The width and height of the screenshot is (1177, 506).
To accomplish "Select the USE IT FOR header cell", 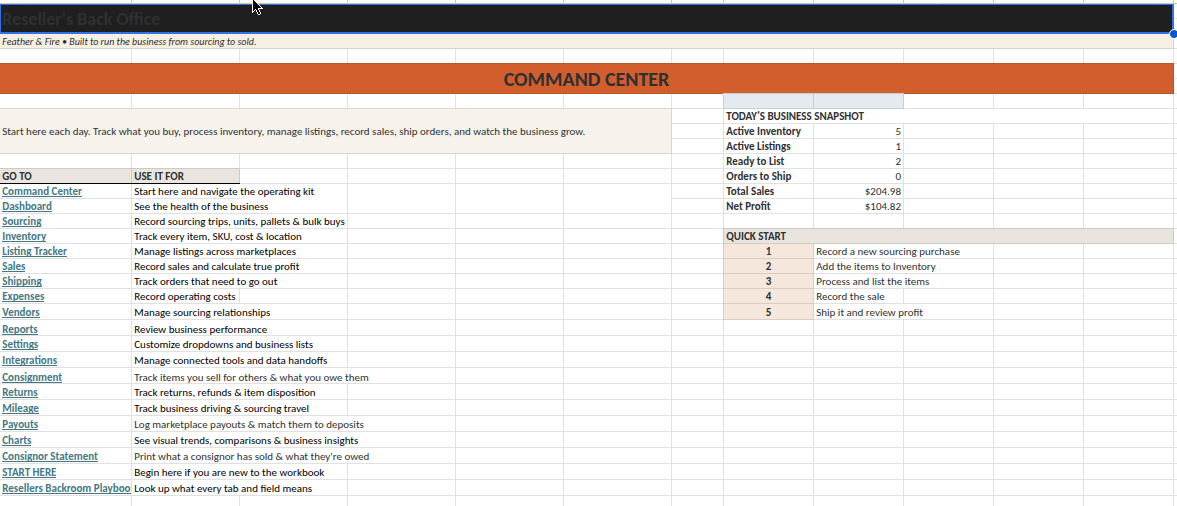I will (x=185, y=176).
